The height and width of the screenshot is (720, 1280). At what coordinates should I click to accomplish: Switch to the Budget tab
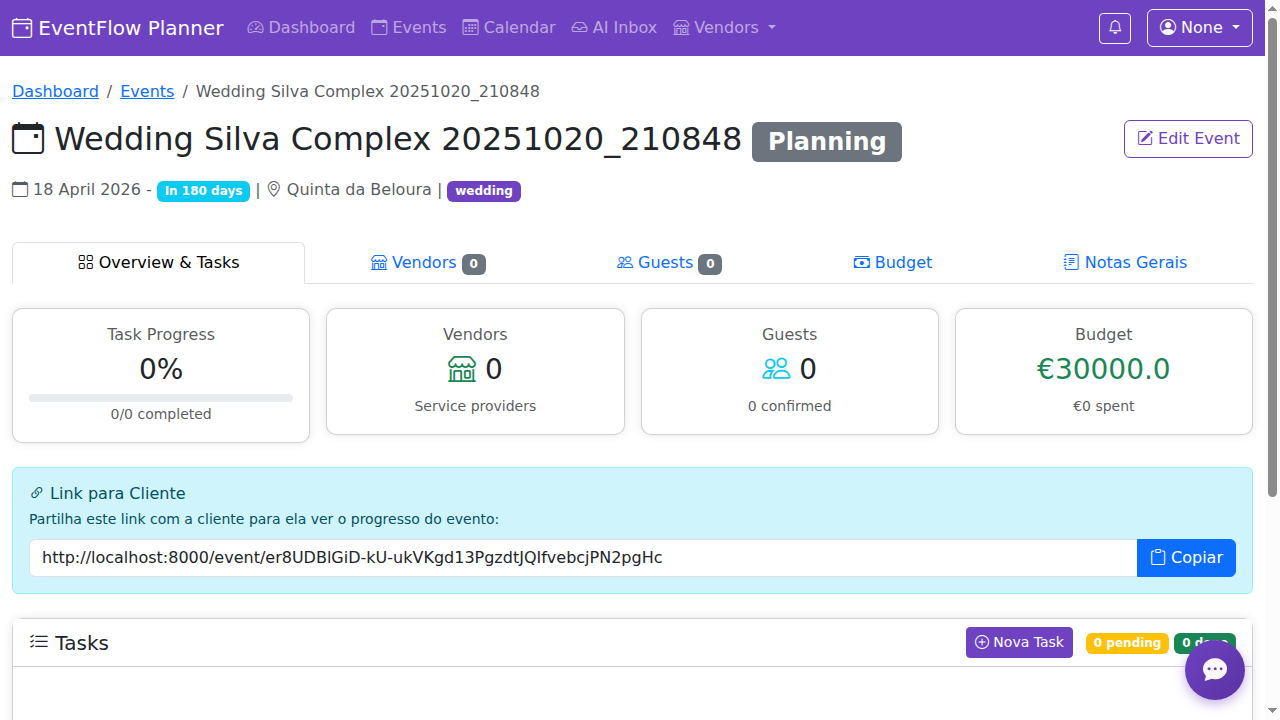coord(892,263)
